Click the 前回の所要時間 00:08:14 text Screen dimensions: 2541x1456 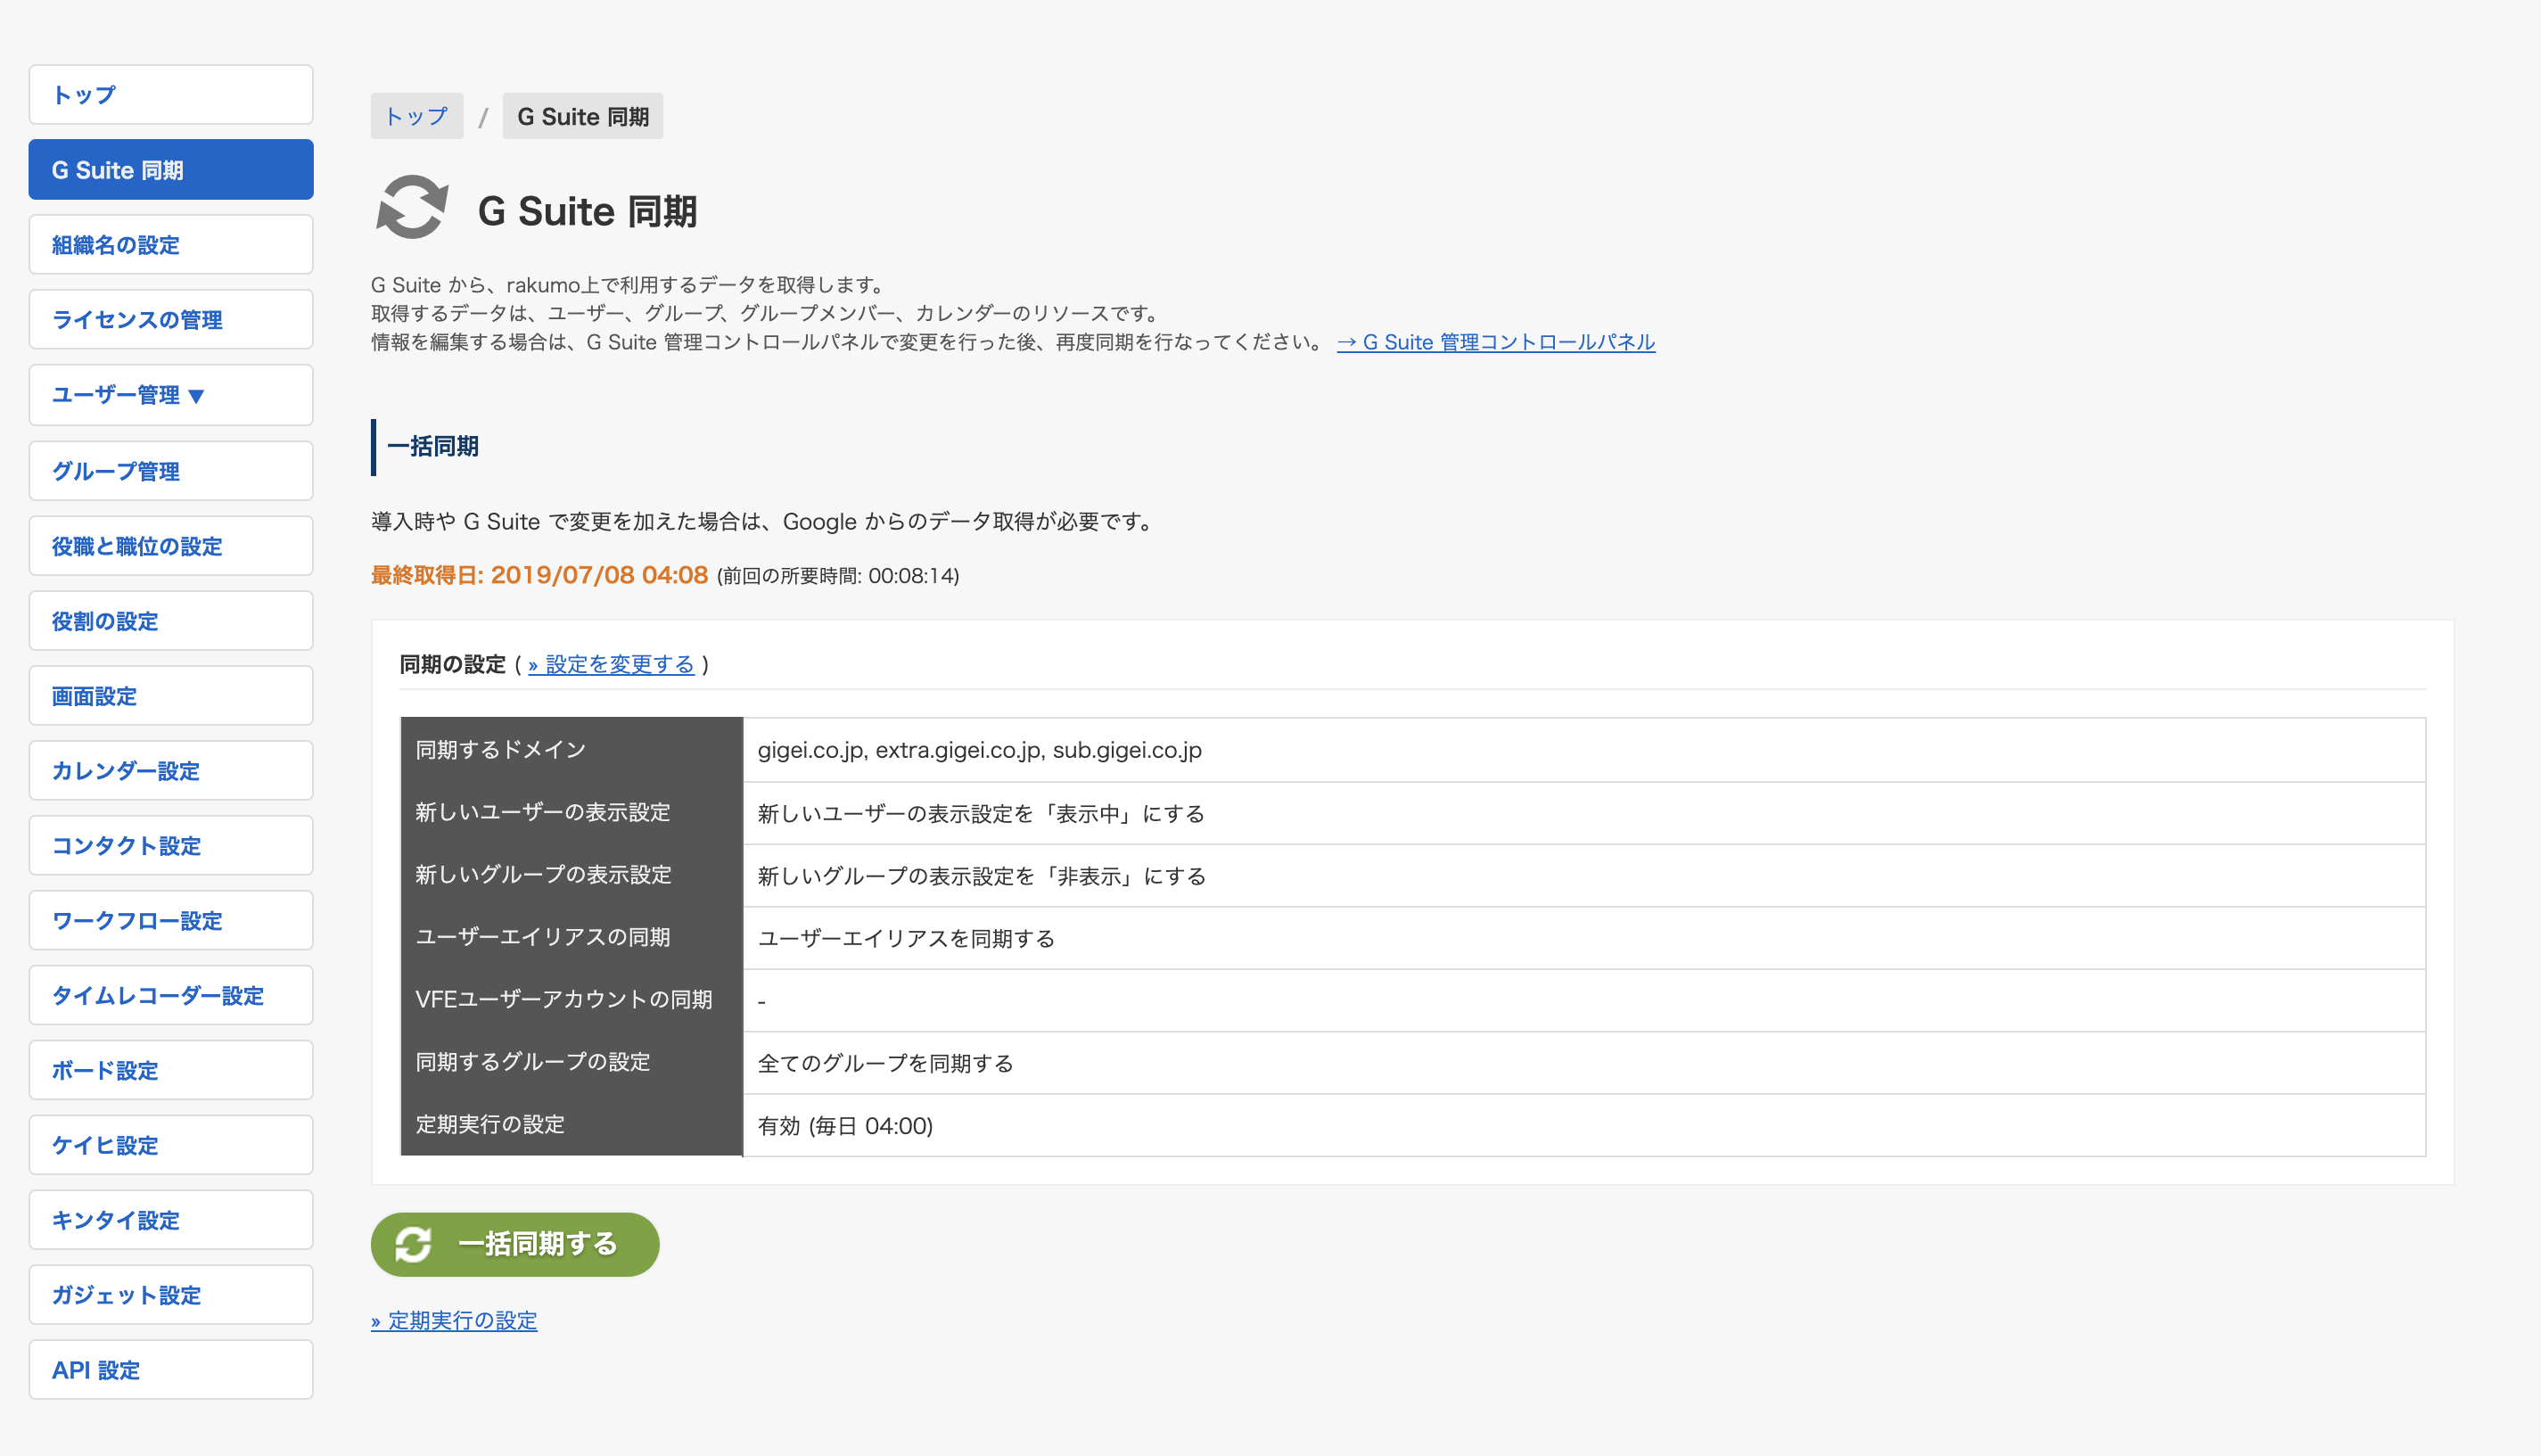[x=838, y=576]
